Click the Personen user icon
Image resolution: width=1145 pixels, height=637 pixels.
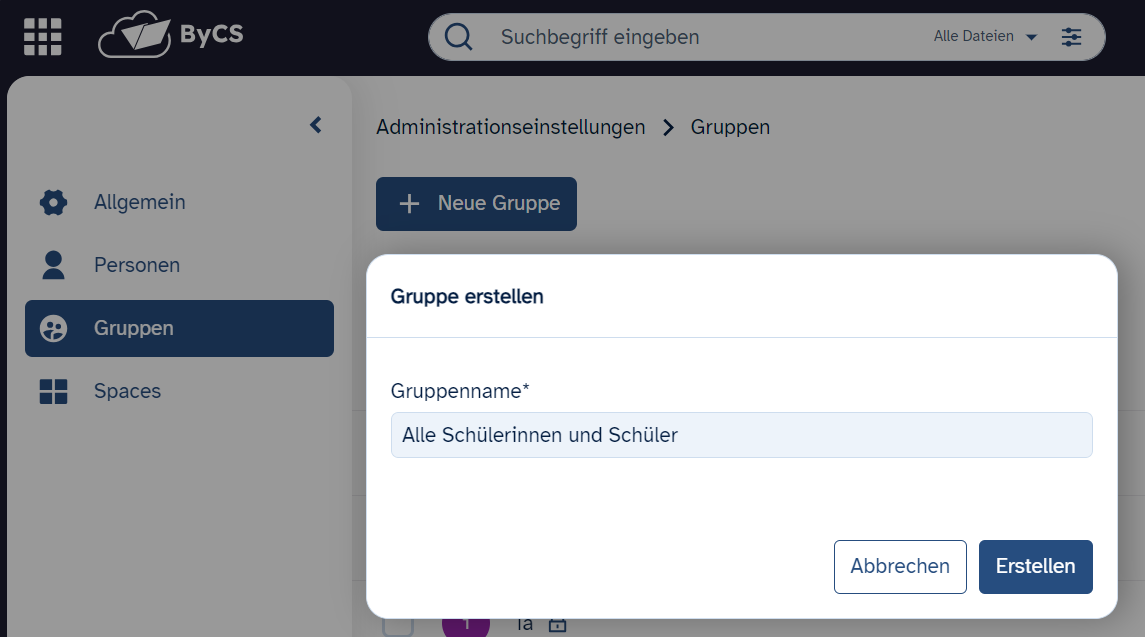pyautogui.click(x=53, y=265)
